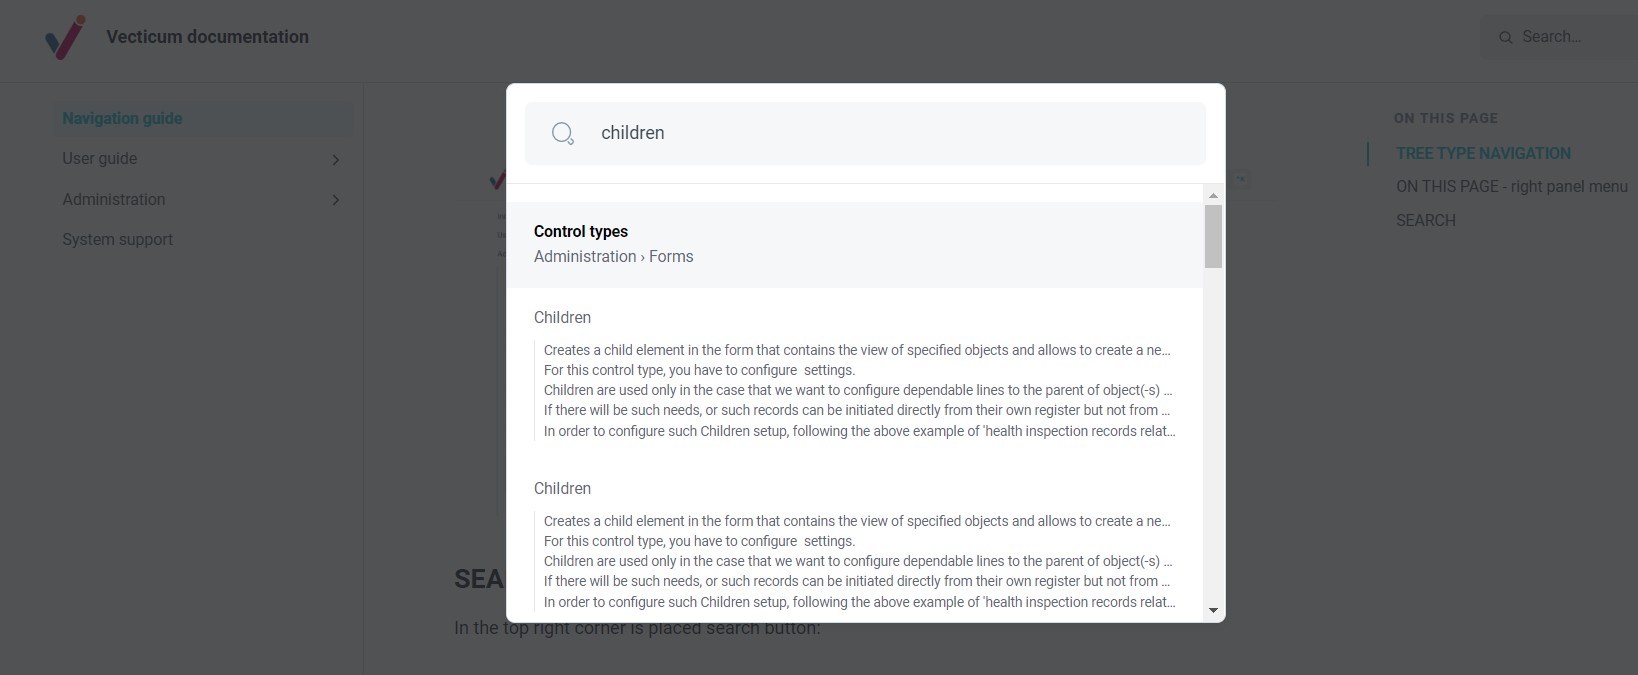Jump to ON THIS PAGE right panel menu

1511,187
